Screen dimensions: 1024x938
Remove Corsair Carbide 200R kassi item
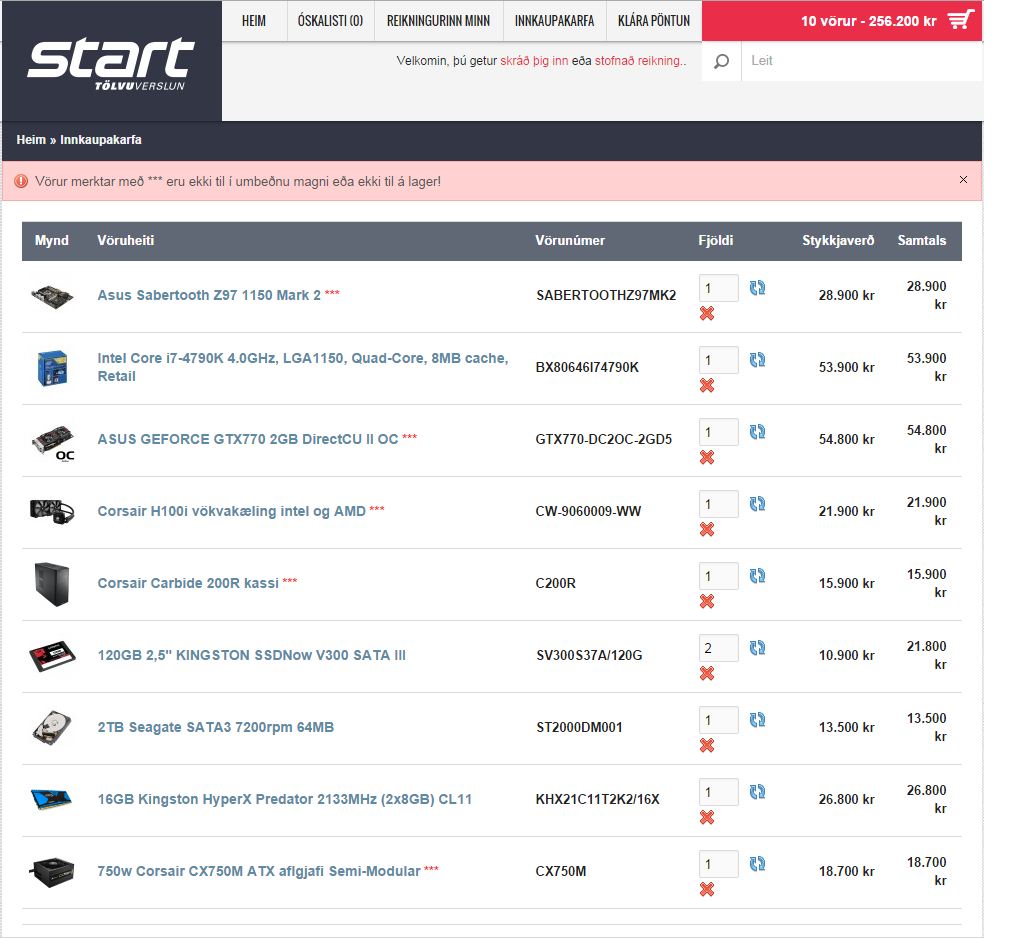[707, 602]
